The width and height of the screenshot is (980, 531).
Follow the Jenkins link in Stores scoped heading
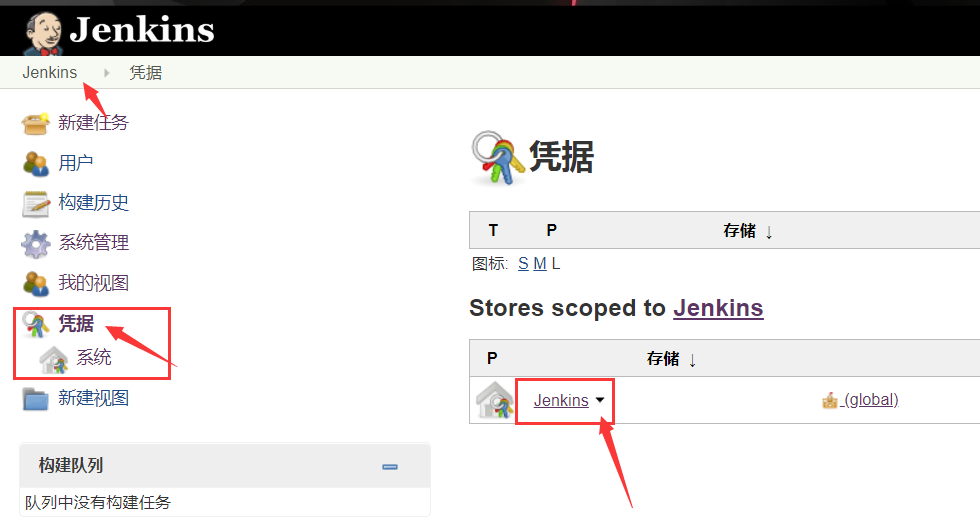tap(718, 308)
